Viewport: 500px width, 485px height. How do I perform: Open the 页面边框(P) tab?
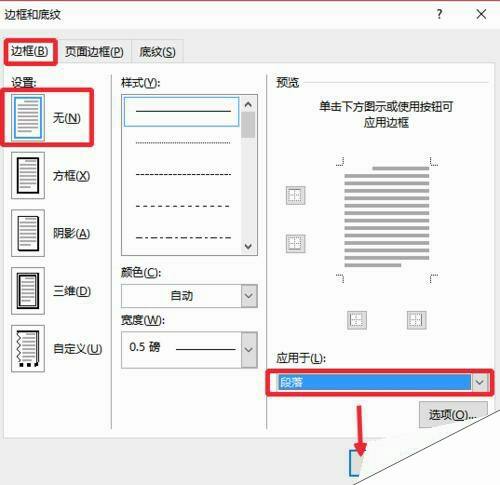[94, 52]
